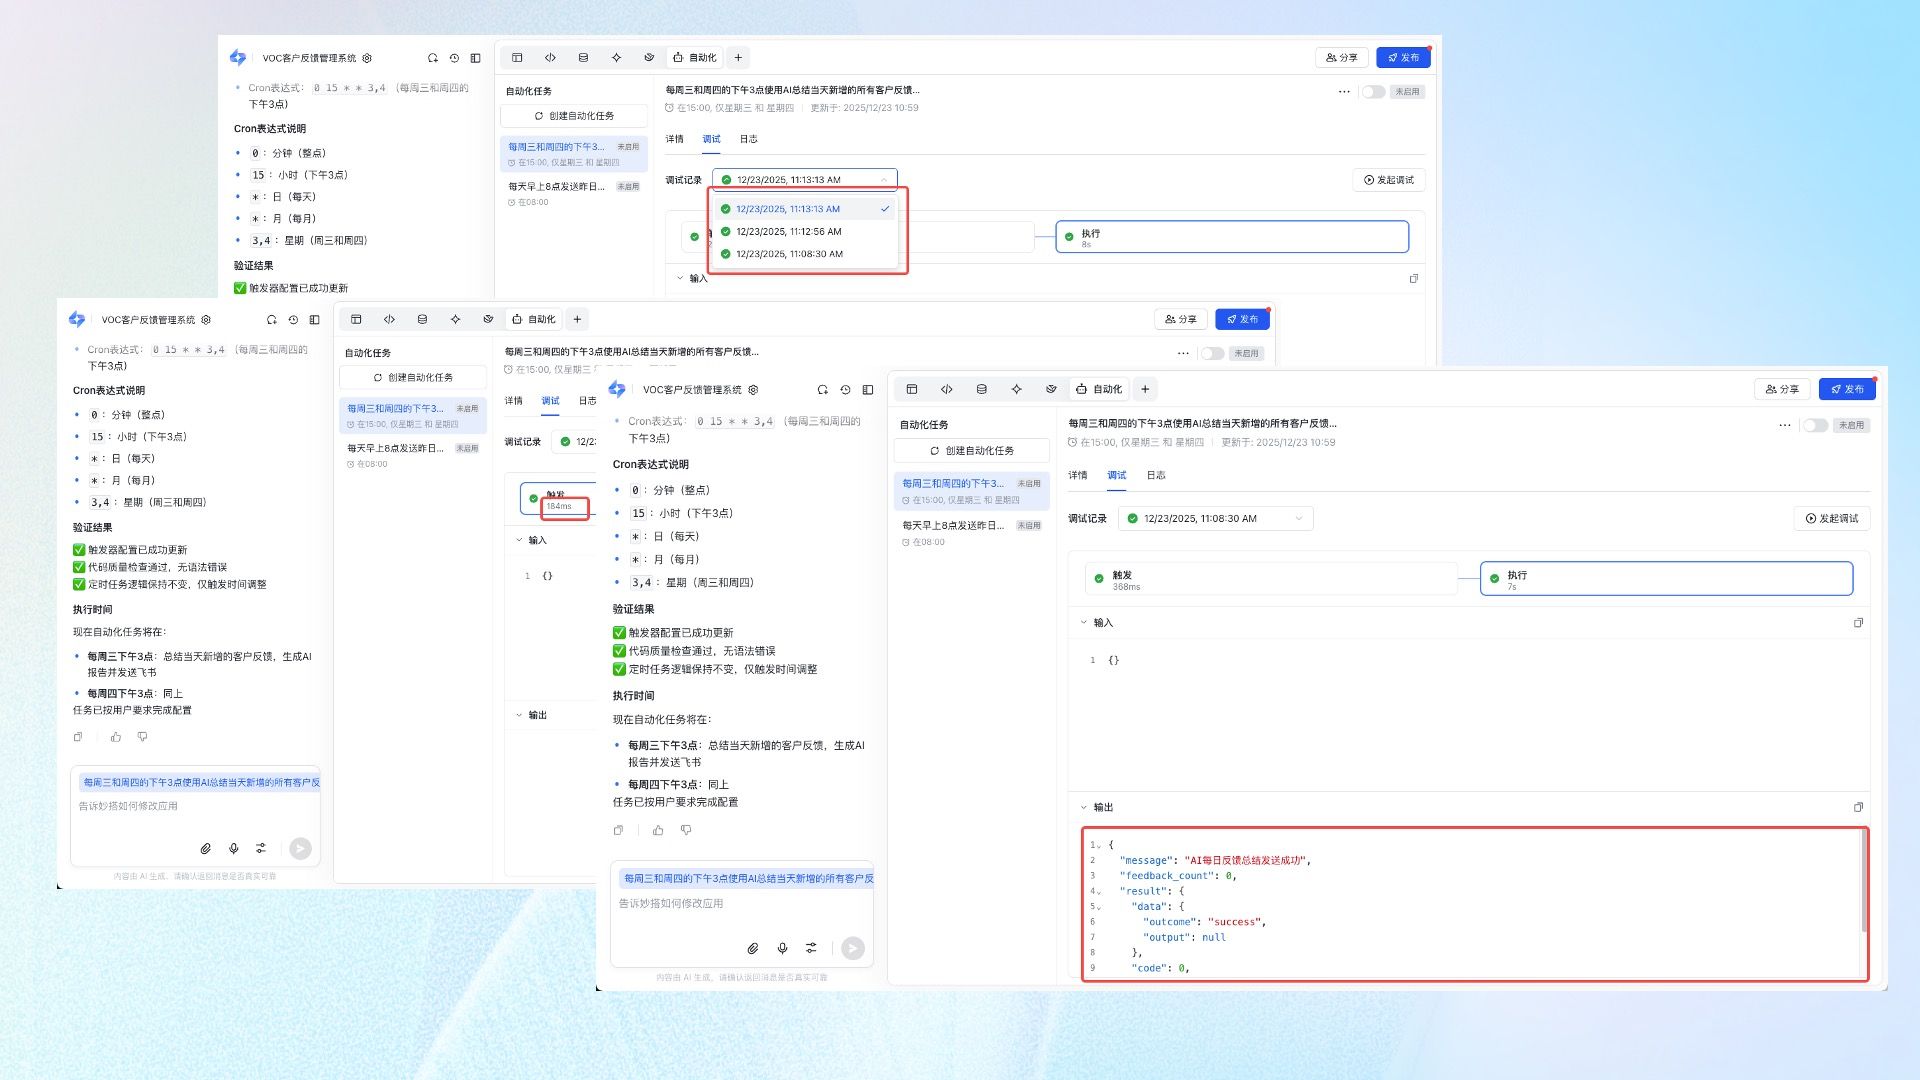Click thumbs-up icon under front-most chat reply
The image size is (1920, 1080).
658,830
